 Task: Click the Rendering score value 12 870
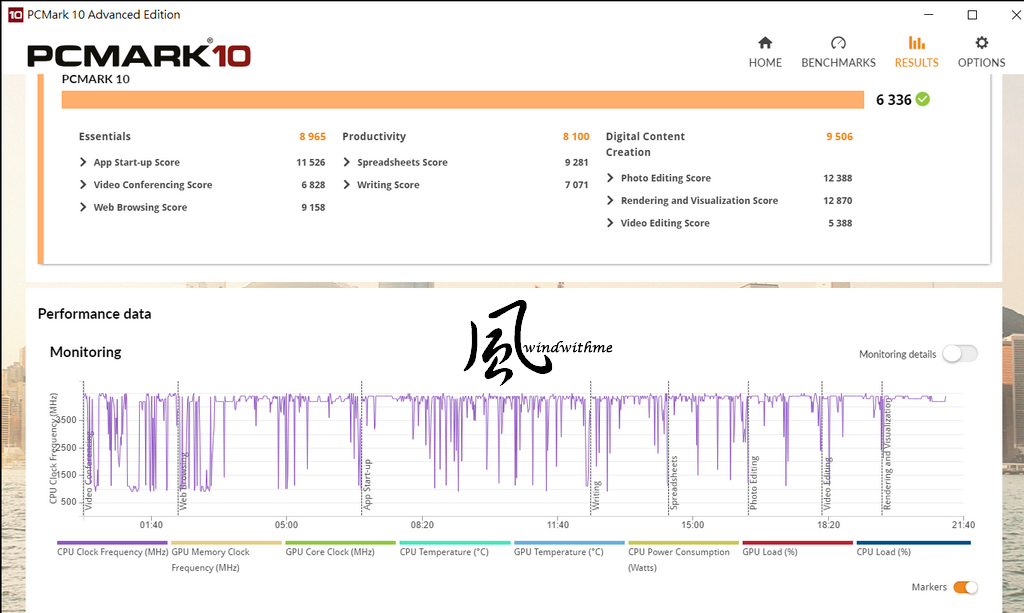tap(838, 200)
